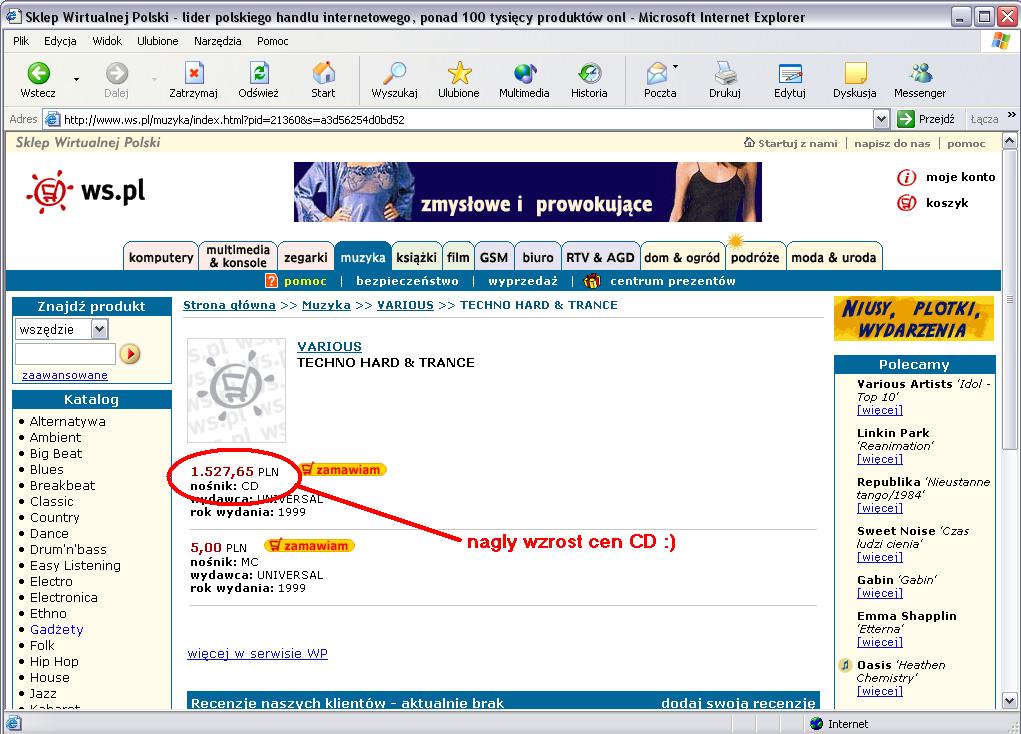Order the MC cassette with zamawiam button
This screenshot has width=1021, height=734.
tap(310, 546)
